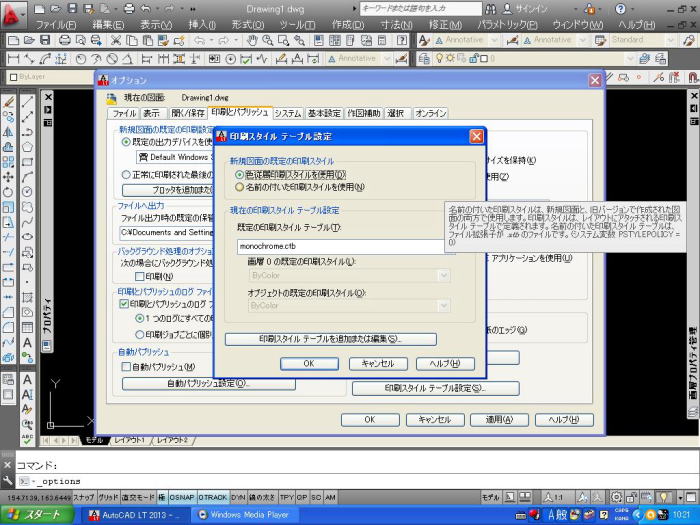700x525 pixels.
Task: Click 適用(A) button in Options dialog
Action: (x=499, y=420)
